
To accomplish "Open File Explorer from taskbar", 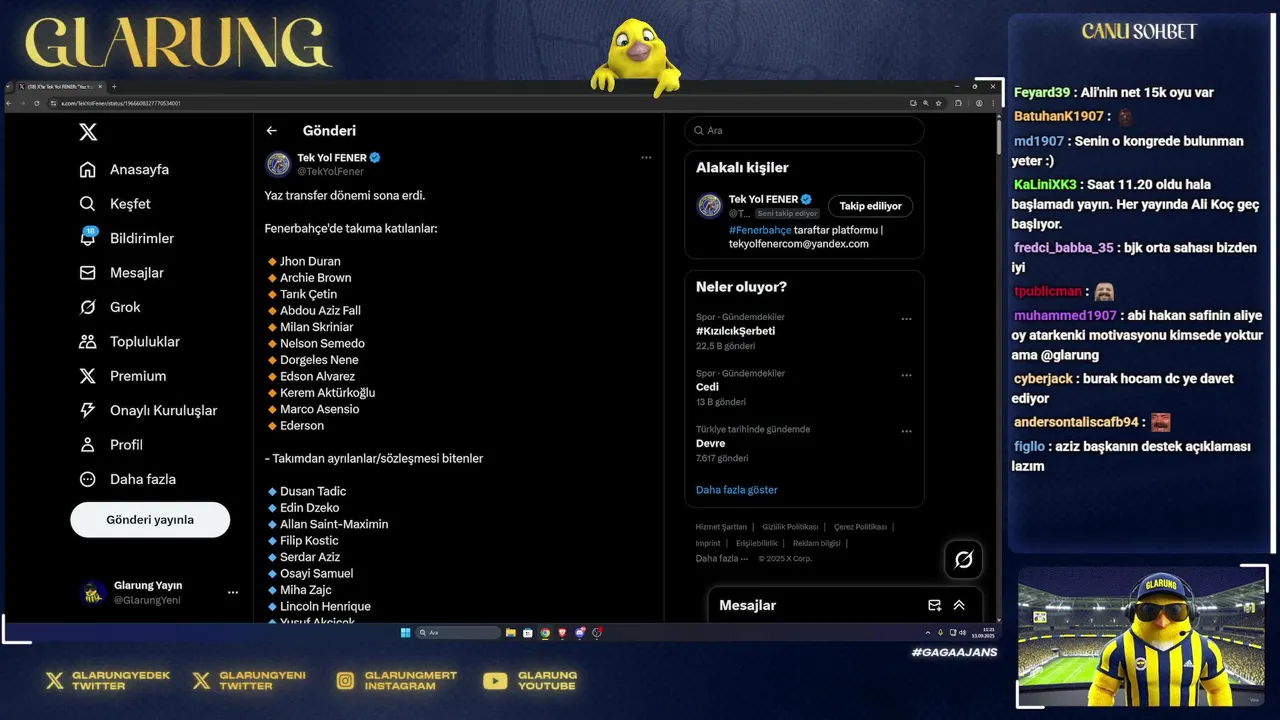I will (x=511, y=633).
